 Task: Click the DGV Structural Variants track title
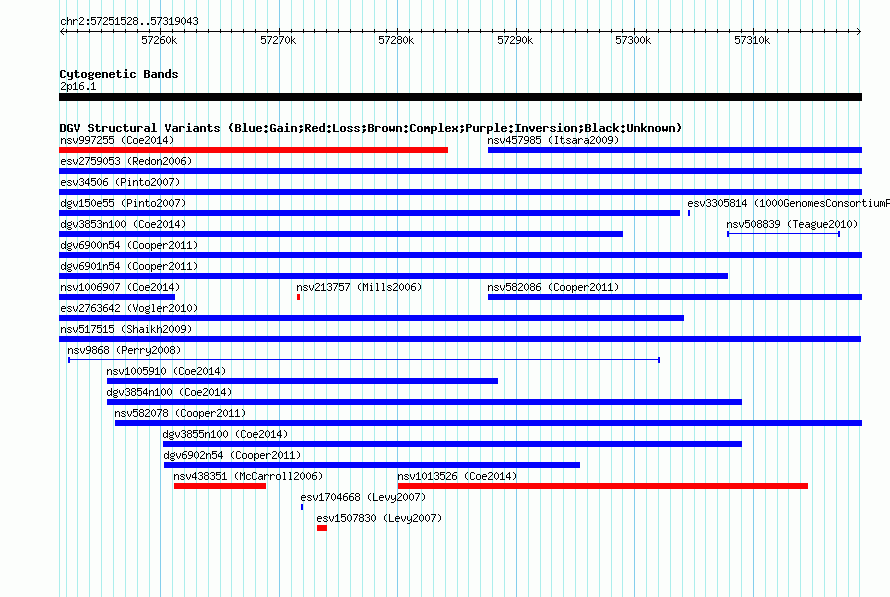pyautogui.click(x=371, y=128)
